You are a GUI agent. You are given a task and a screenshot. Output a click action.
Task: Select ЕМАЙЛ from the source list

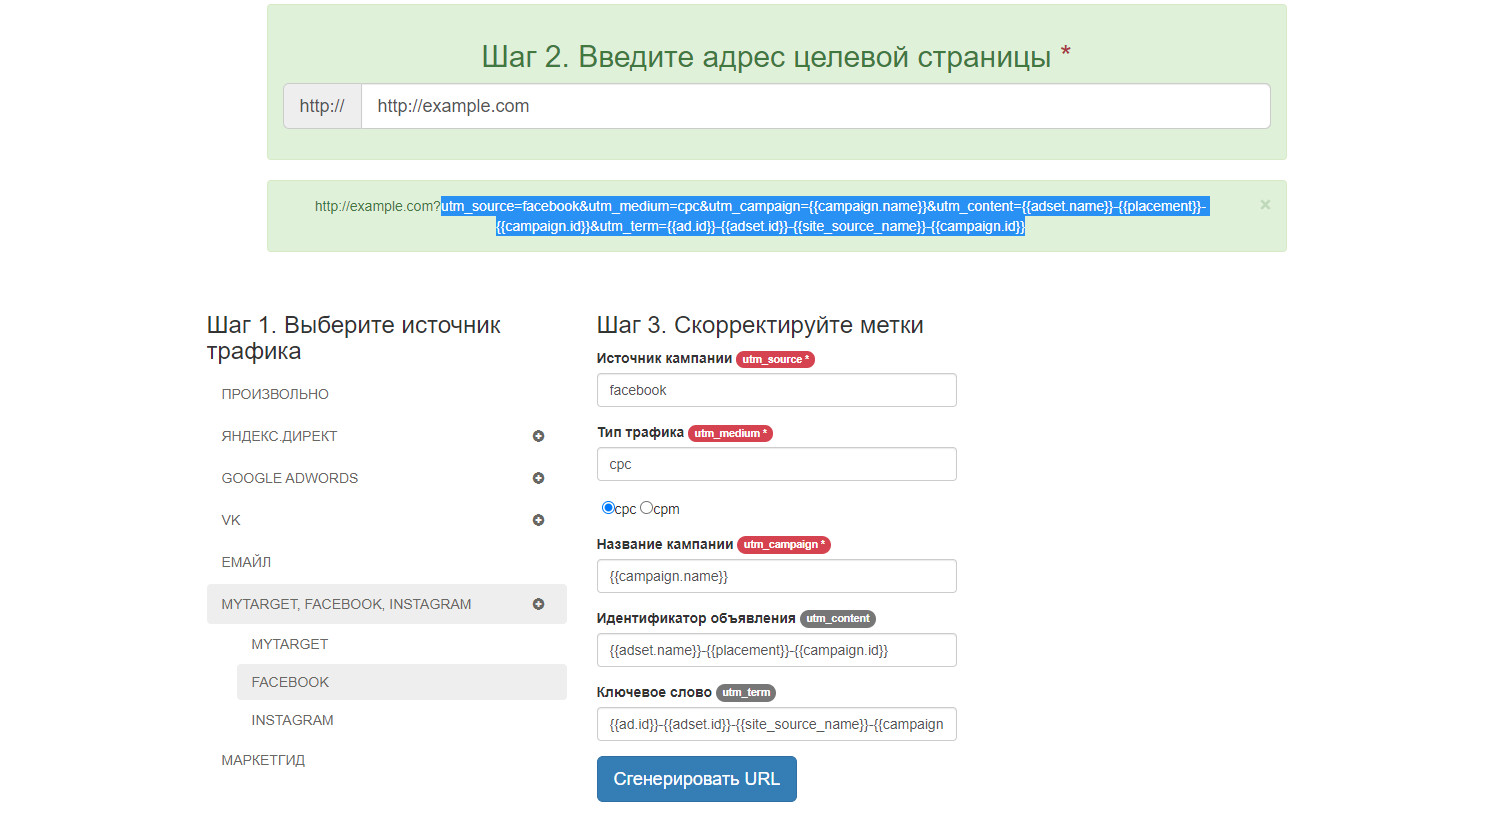[245, 562]
